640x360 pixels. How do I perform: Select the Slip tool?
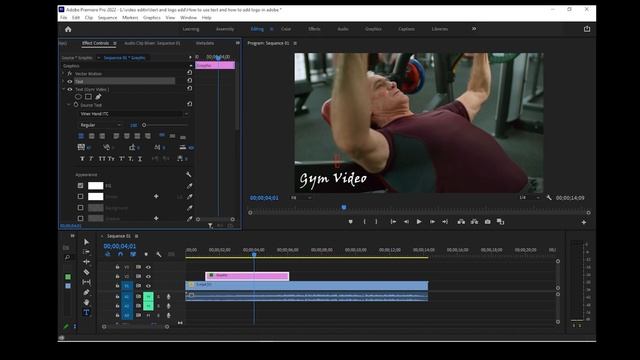pyautogui.click(x=87, y=282)
